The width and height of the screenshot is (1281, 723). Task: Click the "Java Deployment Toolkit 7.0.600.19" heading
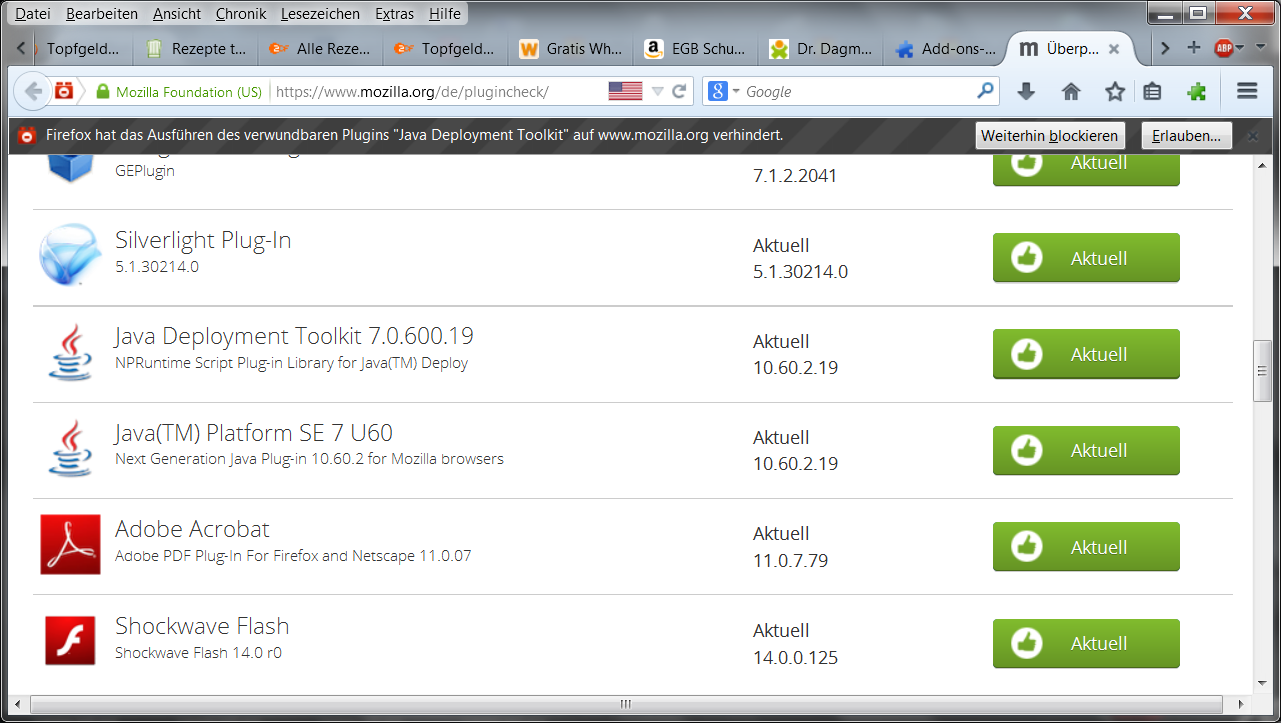point(294,336)
